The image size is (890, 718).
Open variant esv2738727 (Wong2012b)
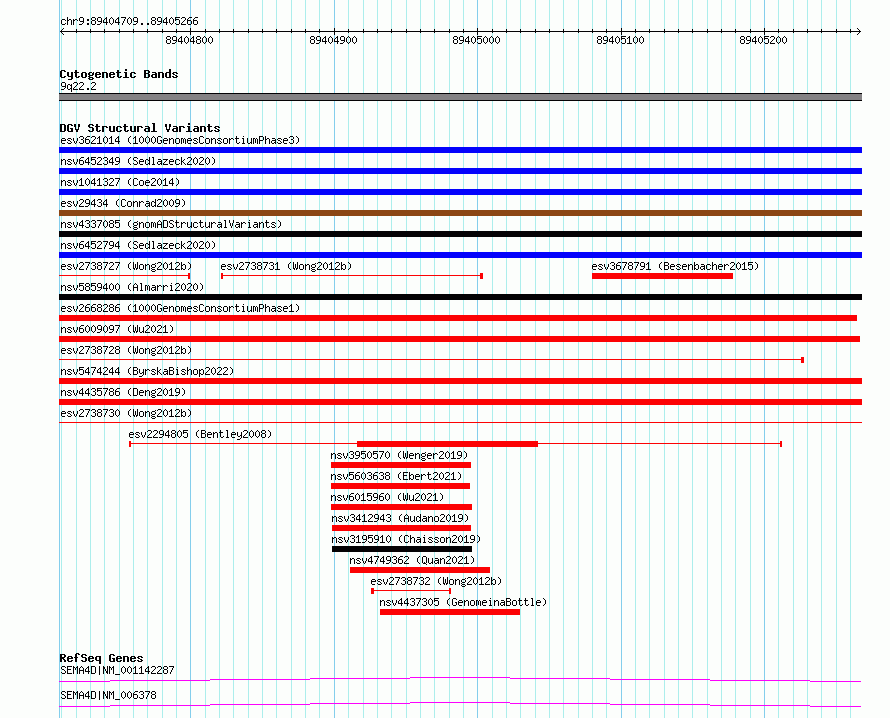(126, 266)
